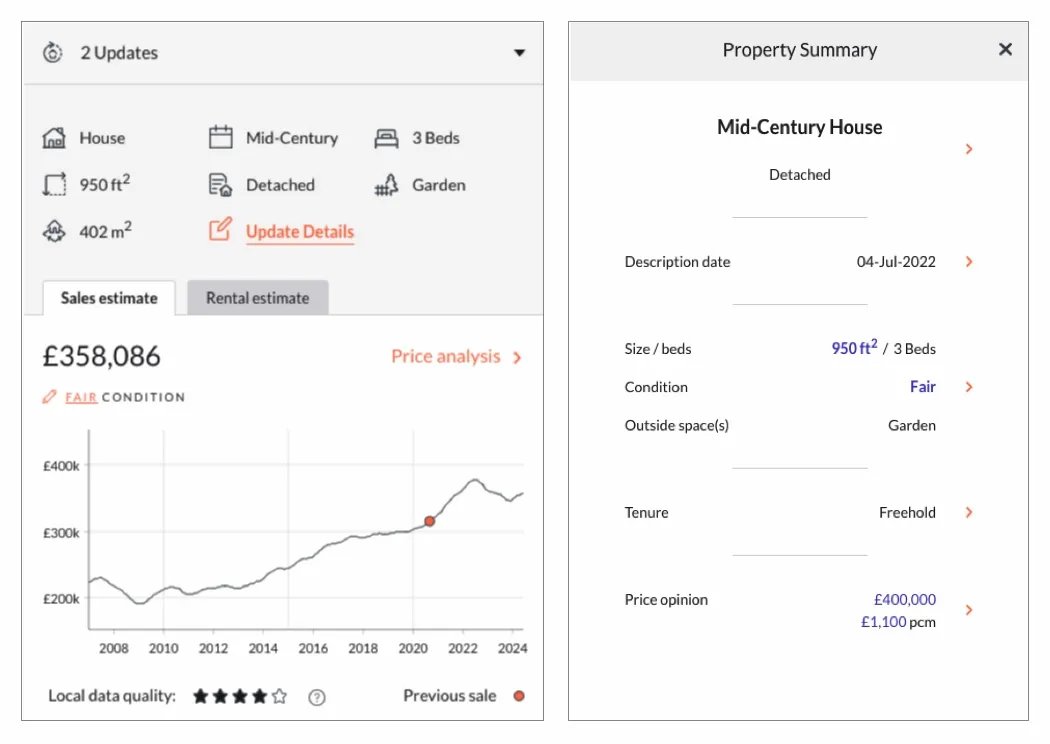Image resolution: width=1050 pixels, height=744 pixels.
Task: Click the 3 Beds text in summary
Action: [915, 349]
